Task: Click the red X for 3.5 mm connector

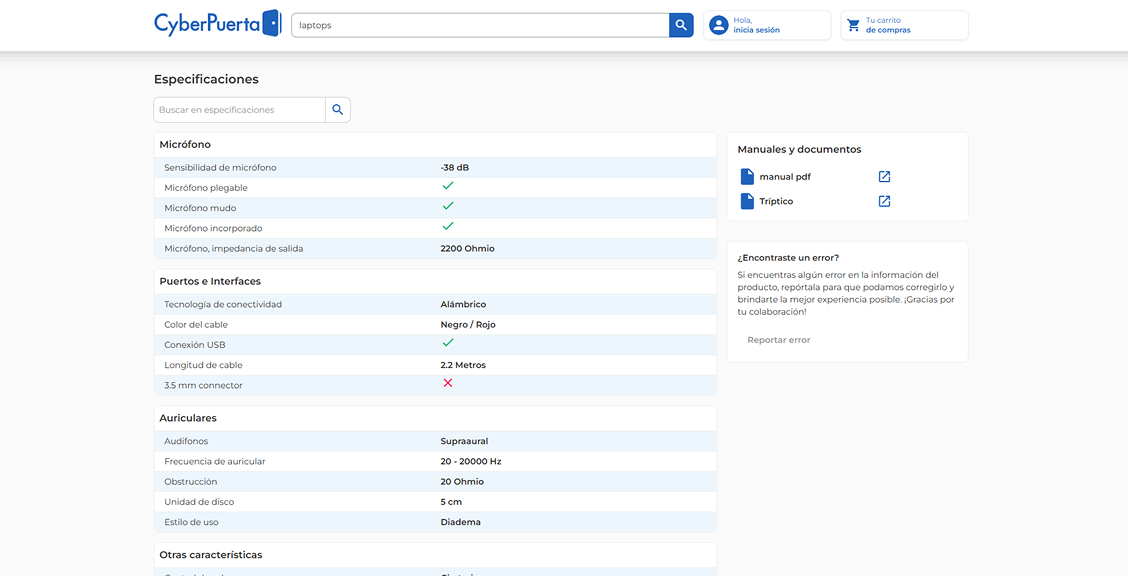Action: click(x=448, y=383)
